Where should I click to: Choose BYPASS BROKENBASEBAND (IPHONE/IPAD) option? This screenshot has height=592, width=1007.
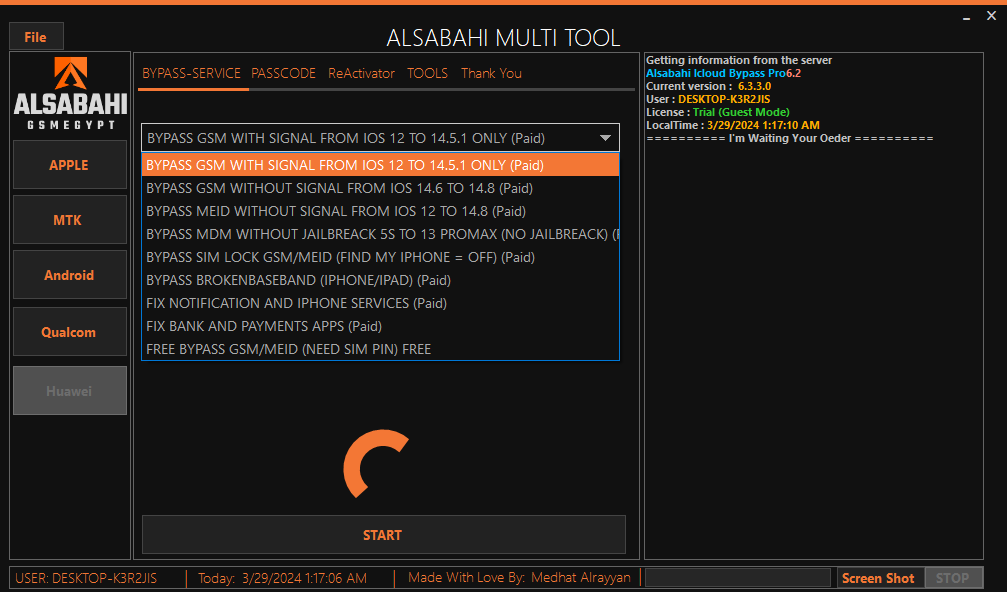point(297,280)
